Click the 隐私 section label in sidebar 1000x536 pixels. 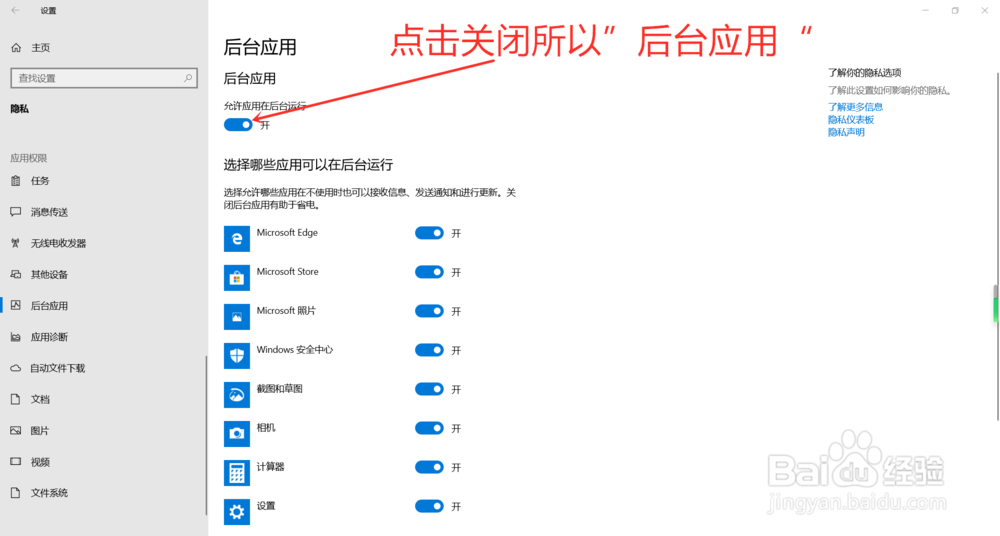pyautogui.click(x=20, y=109)
